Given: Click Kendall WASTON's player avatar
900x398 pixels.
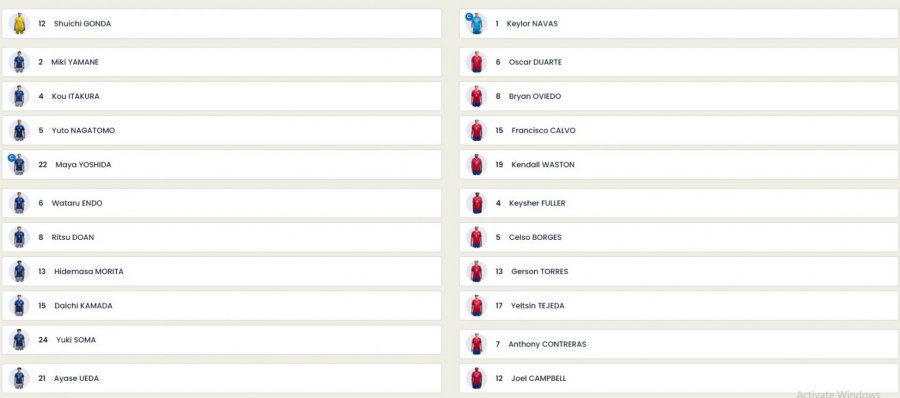Looking at the screenshot, I should tap(476, 165).
